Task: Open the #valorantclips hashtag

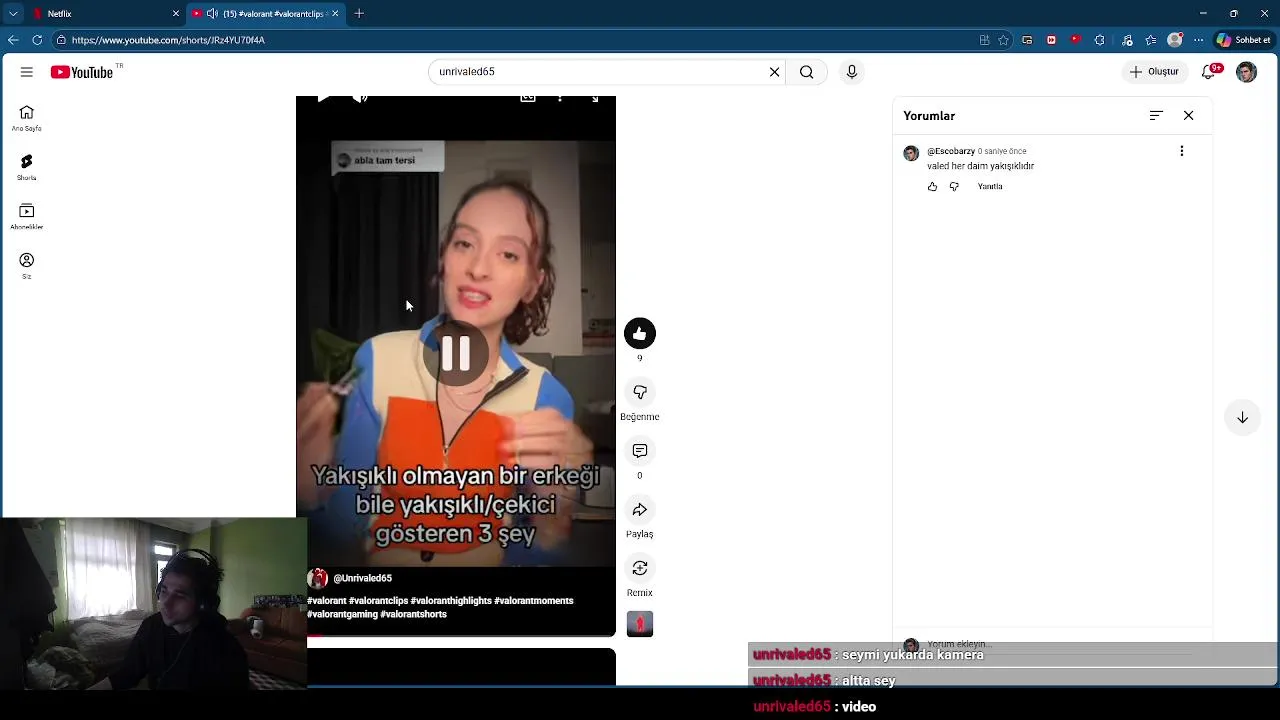Action: 378,601
